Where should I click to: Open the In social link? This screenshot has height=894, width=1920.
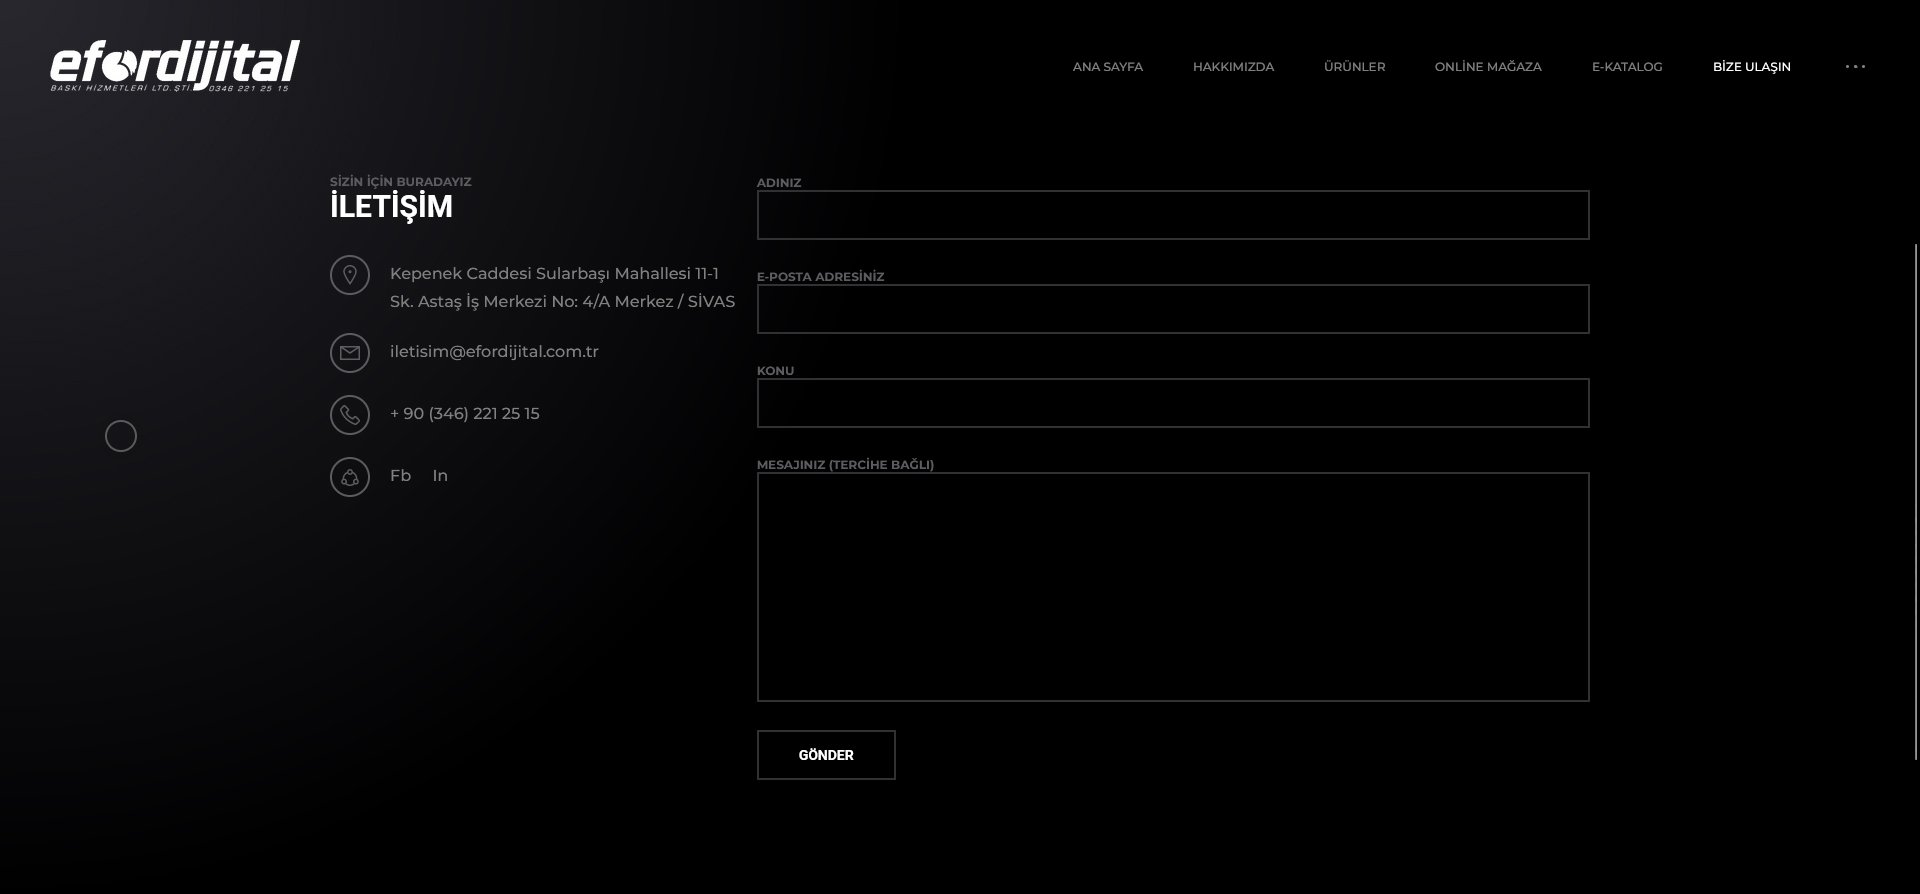click(440, 476)
